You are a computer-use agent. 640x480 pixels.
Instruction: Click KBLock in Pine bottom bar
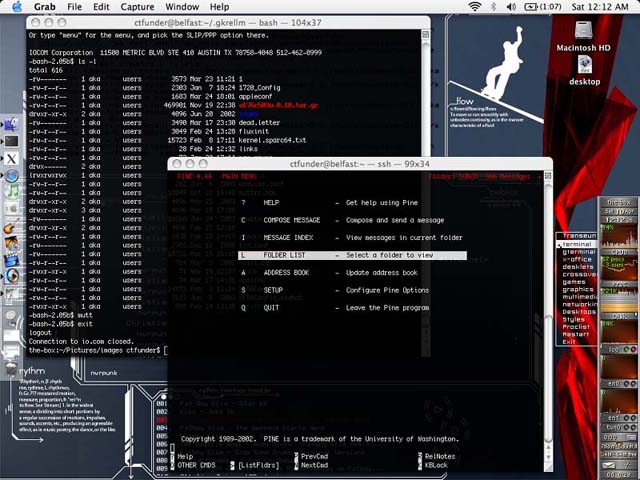pos(436,465)
